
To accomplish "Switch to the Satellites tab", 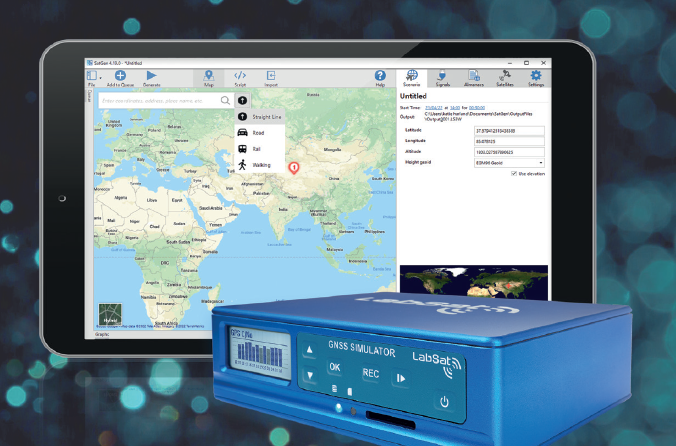I will pos(504,78).
